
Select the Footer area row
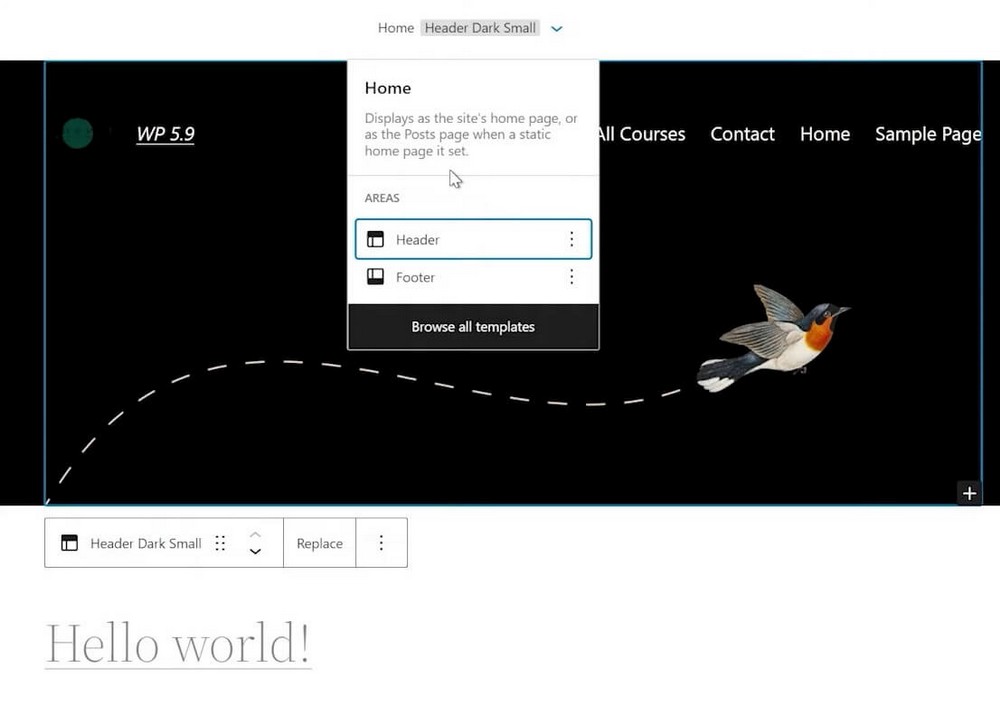(x=473, y=277)
